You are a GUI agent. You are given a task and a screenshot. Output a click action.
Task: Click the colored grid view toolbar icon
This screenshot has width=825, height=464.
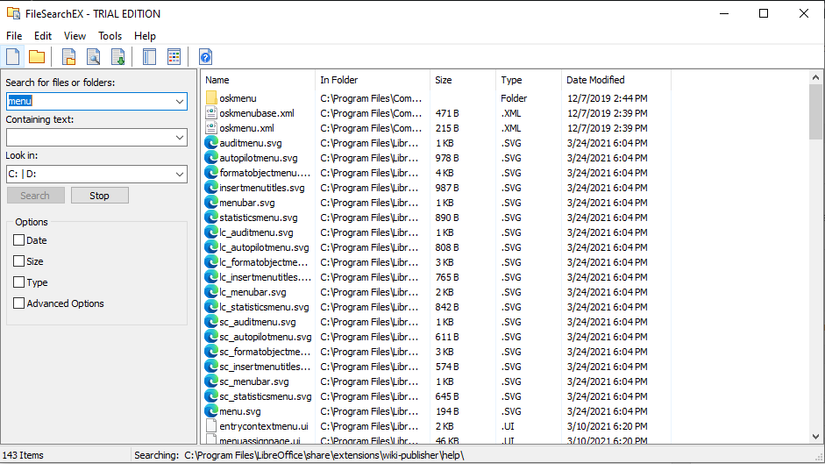(x=174, y=56)
